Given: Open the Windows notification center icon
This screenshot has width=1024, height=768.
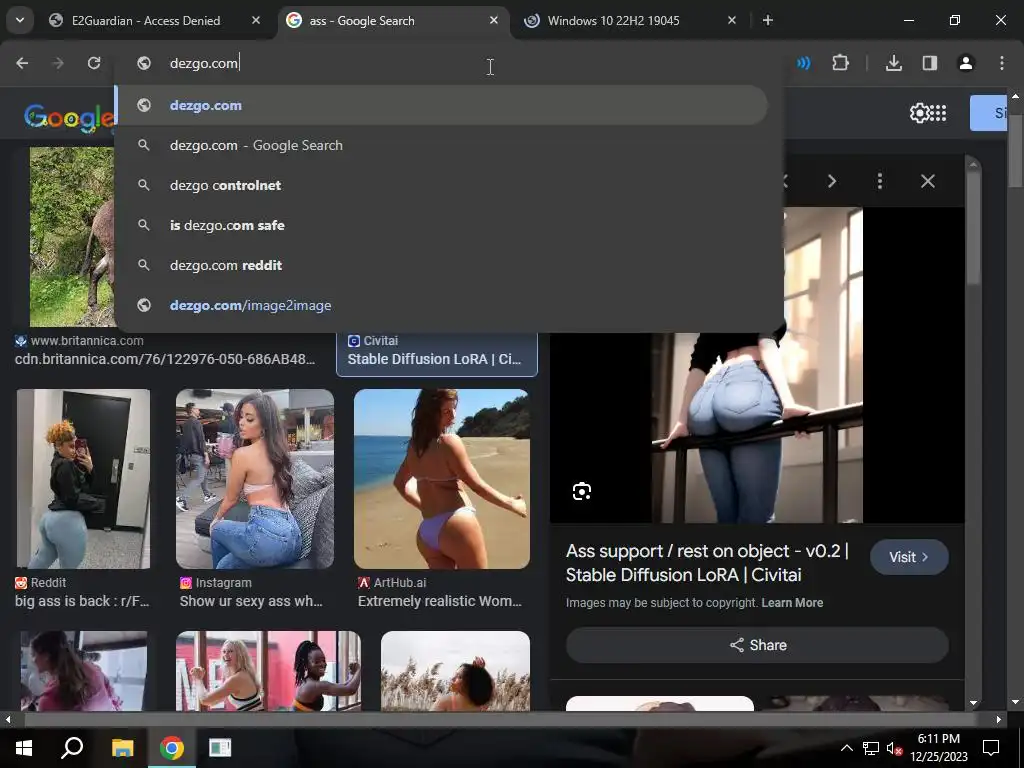Looking at the screenshot, I should pyautogui.click(x=991, y=748).
